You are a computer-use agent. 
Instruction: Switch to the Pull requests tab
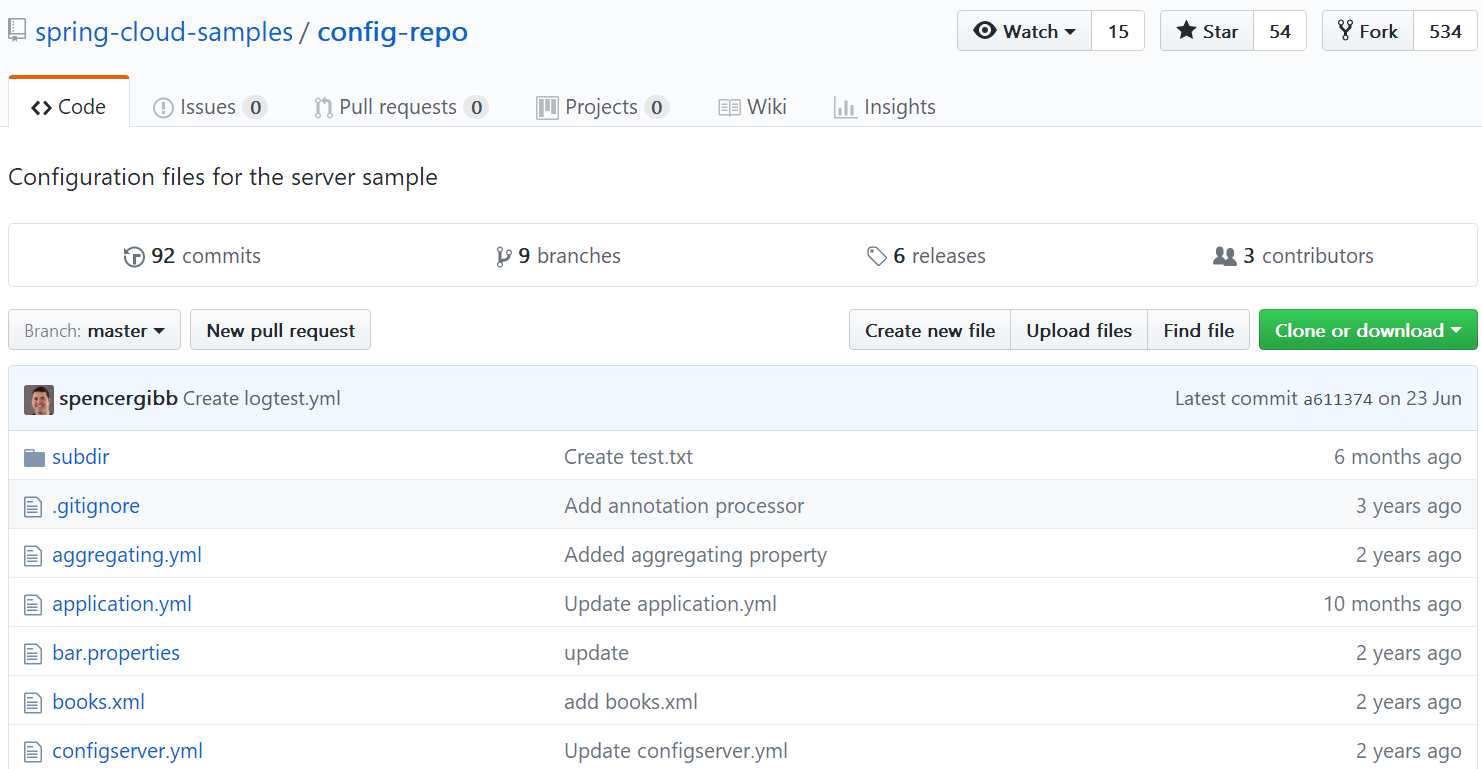click(400, 107)
